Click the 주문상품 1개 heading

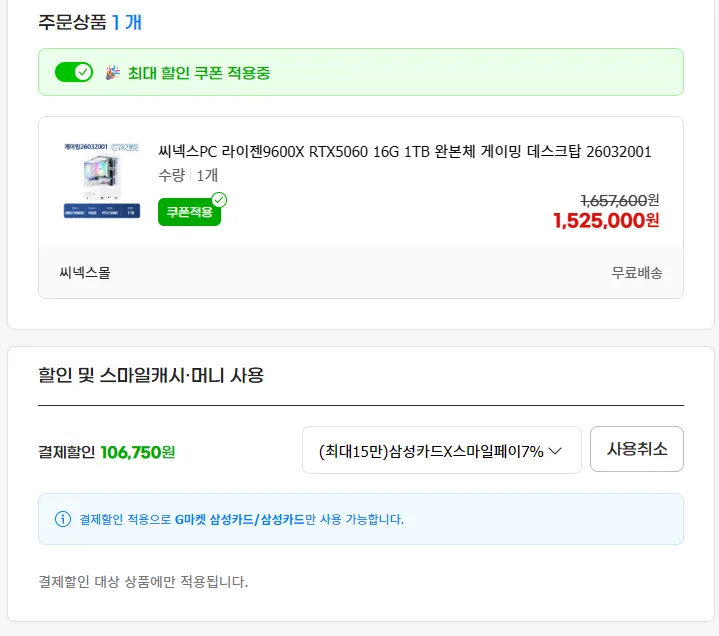(90, 22)
